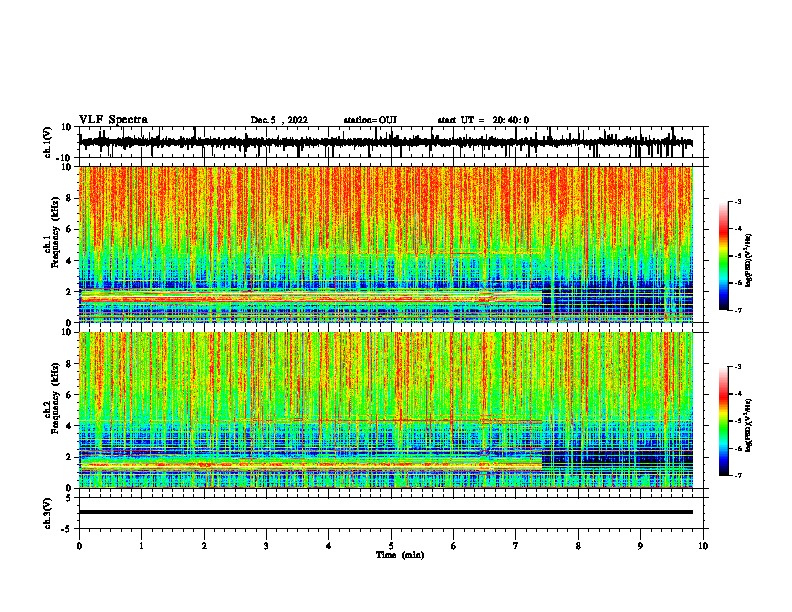Click the "-5" tick on ch.3(V) axis

67,529
